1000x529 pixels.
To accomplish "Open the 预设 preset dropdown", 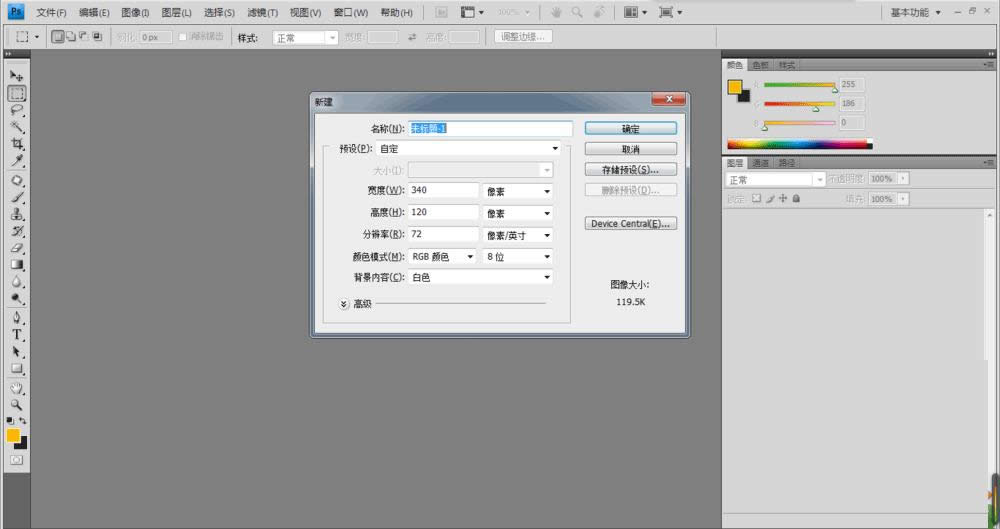I will coord(484,149).
